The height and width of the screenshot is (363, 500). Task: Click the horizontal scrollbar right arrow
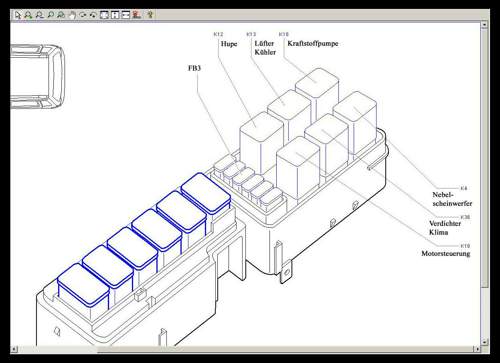477,349
